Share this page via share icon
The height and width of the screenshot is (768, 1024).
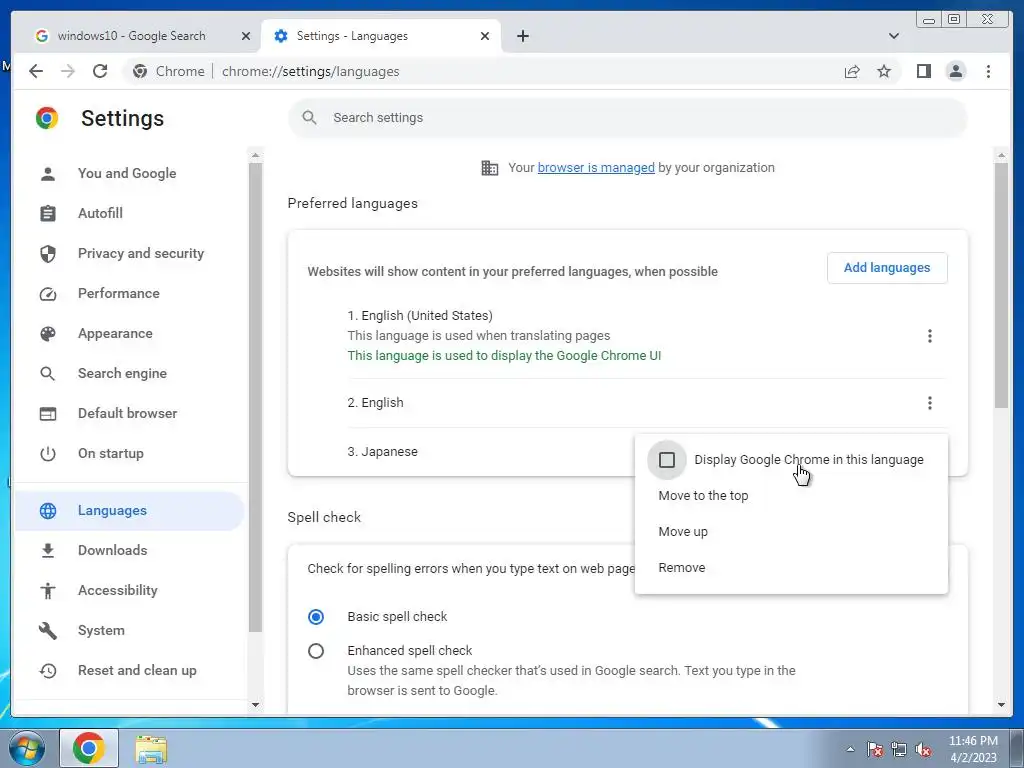(852, 71)
